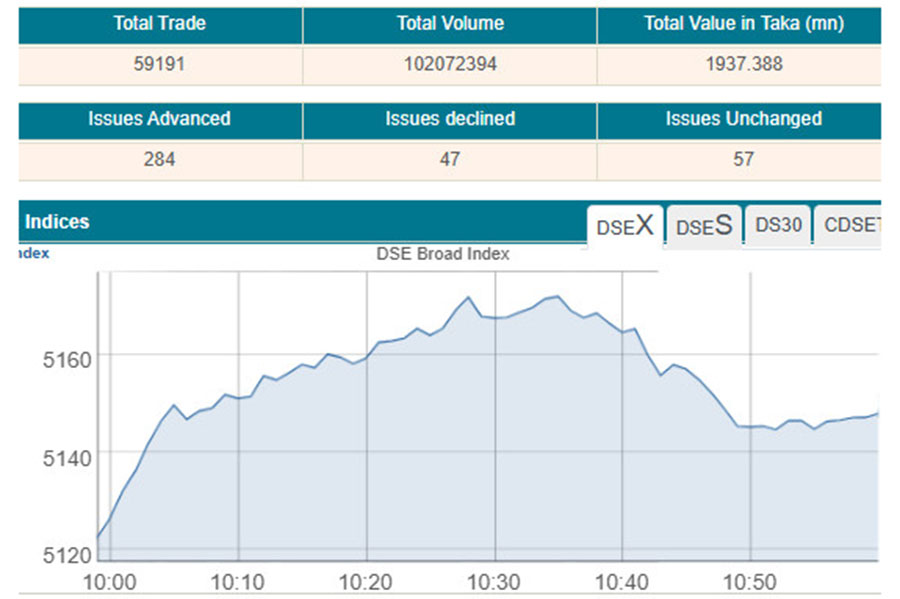The image size is (900, 599).
Task: Click the Indices section header
Action: click(x=57, y=222)
